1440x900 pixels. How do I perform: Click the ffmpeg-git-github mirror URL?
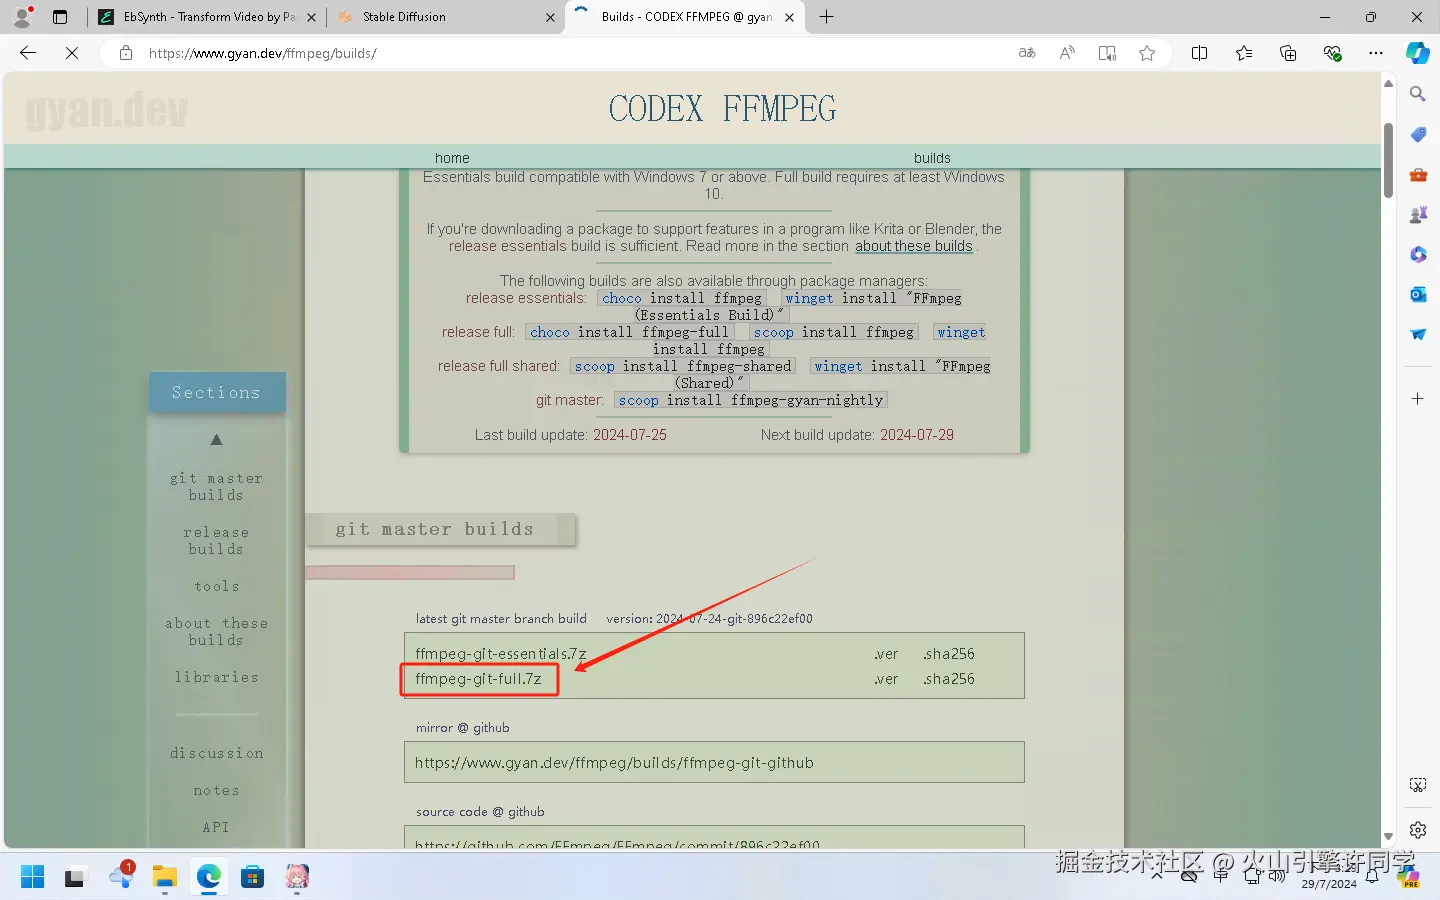click(614, 763)
